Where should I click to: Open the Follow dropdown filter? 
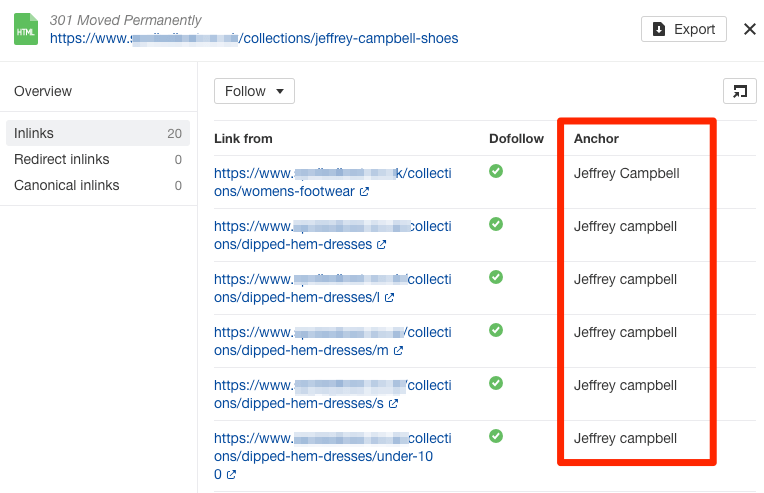(254, 91)
